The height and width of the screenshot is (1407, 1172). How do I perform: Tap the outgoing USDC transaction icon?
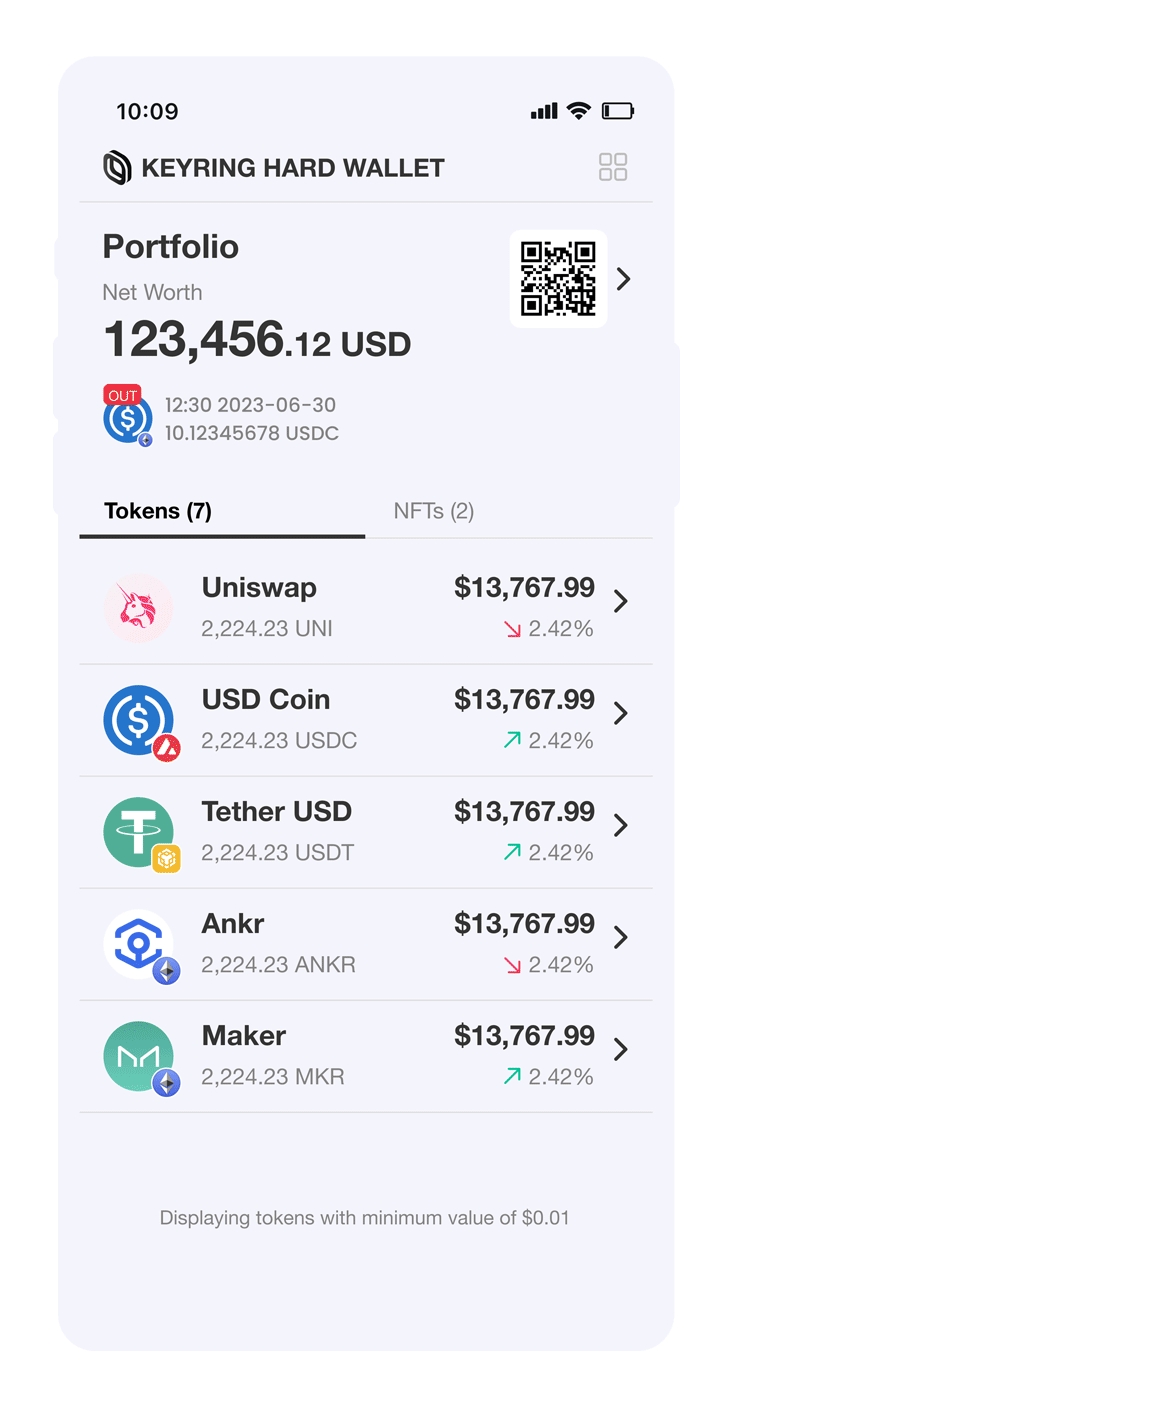point(128,417)
